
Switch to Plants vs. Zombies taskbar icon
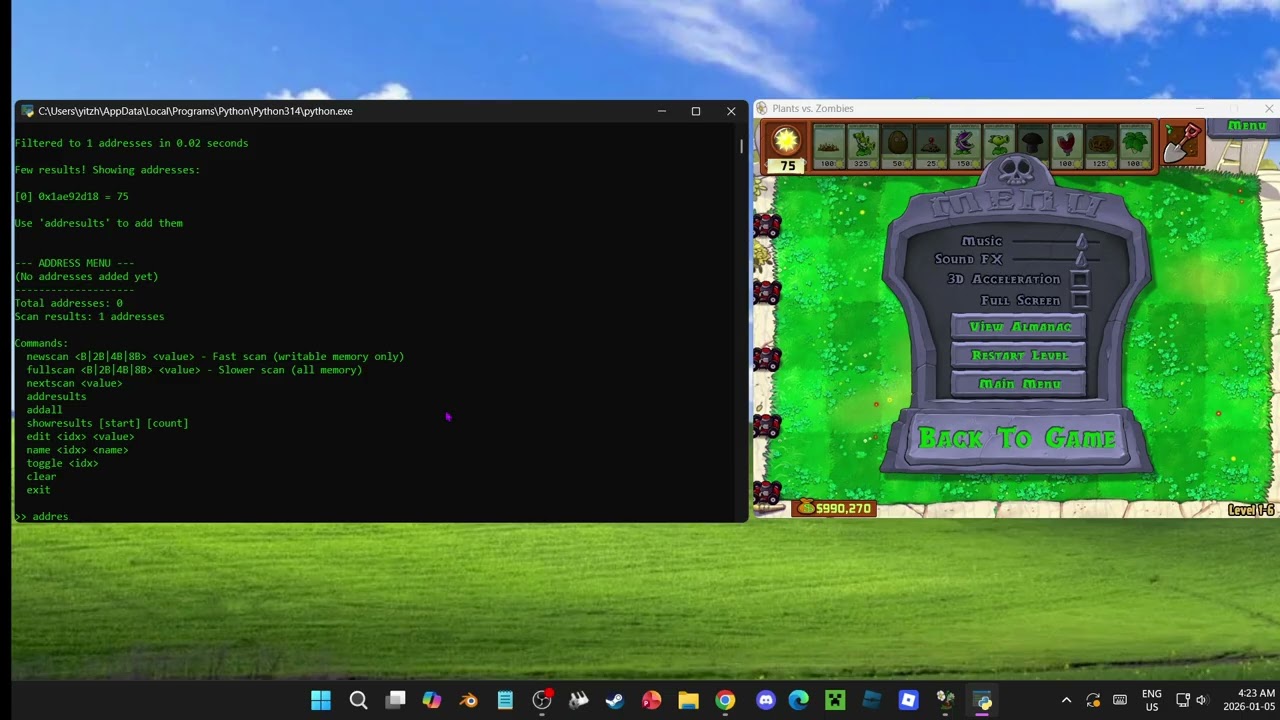click(945, 700)
